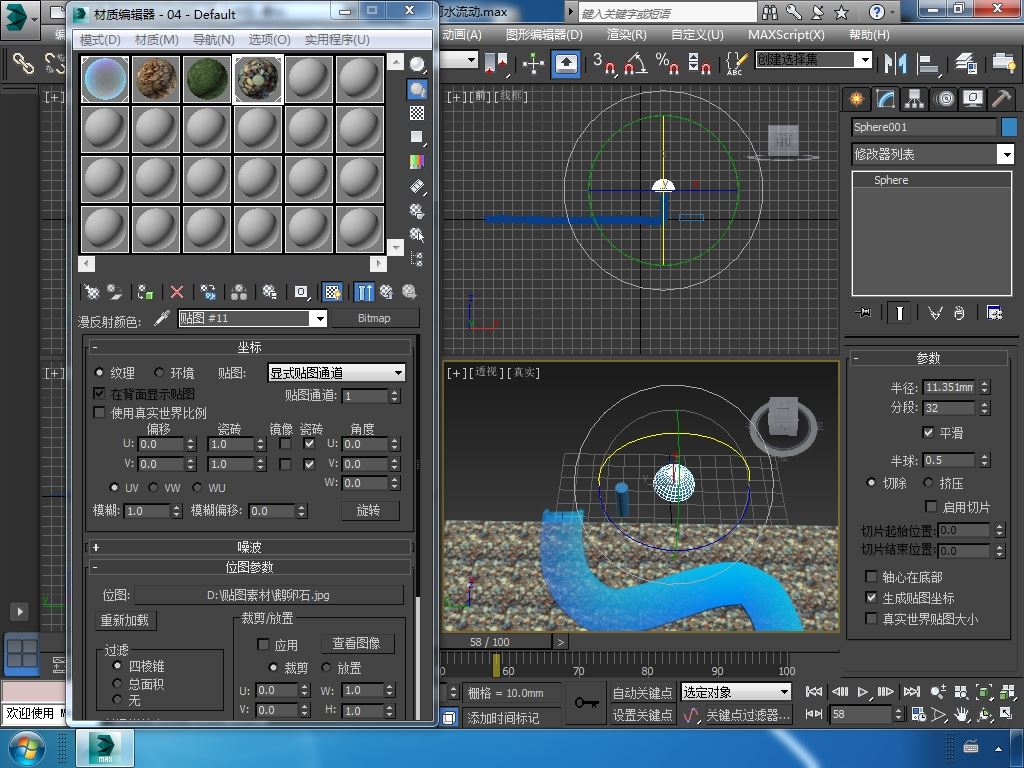
Task: Open the MAXScript(X) menu
Action: [x=786, y=35]
